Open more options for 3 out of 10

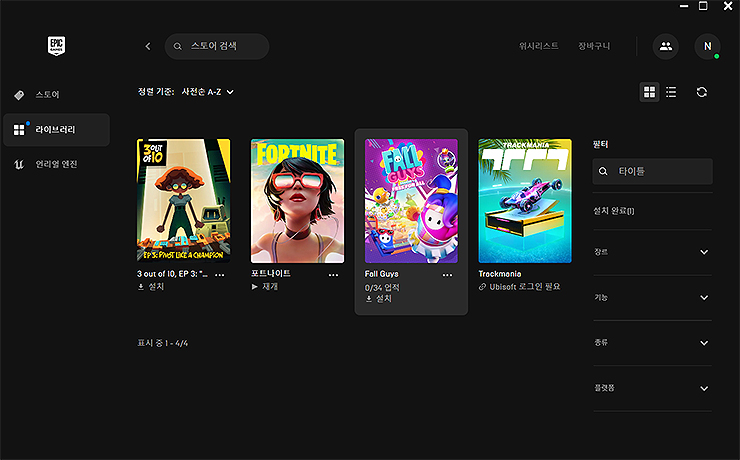[220, 275]
